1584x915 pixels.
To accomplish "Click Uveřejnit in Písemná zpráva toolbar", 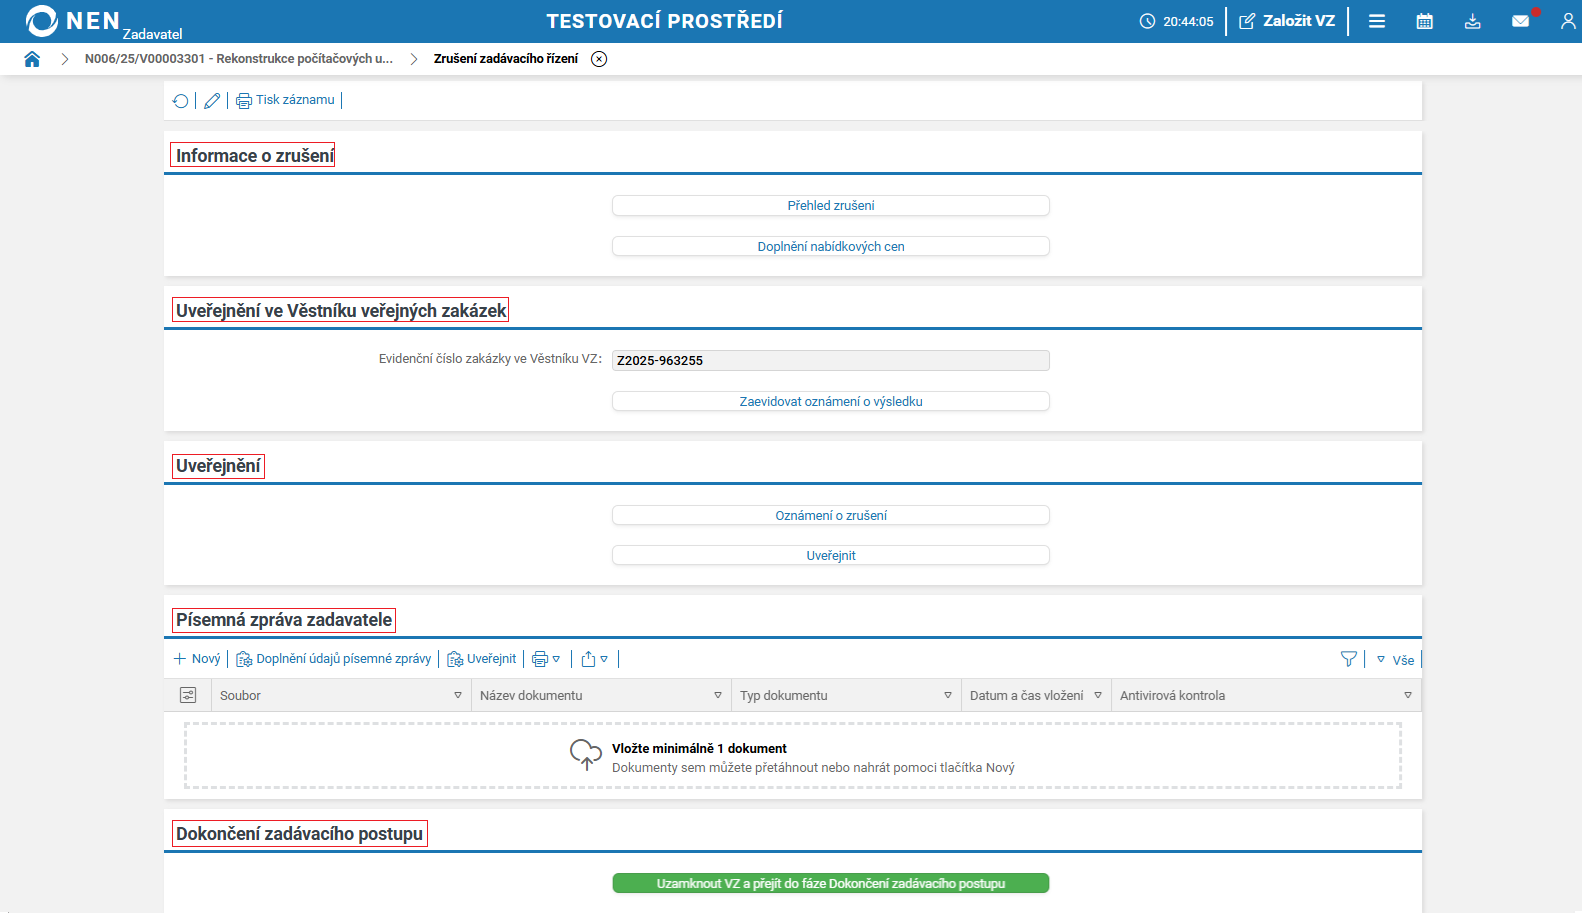I will tap(482, 659).
